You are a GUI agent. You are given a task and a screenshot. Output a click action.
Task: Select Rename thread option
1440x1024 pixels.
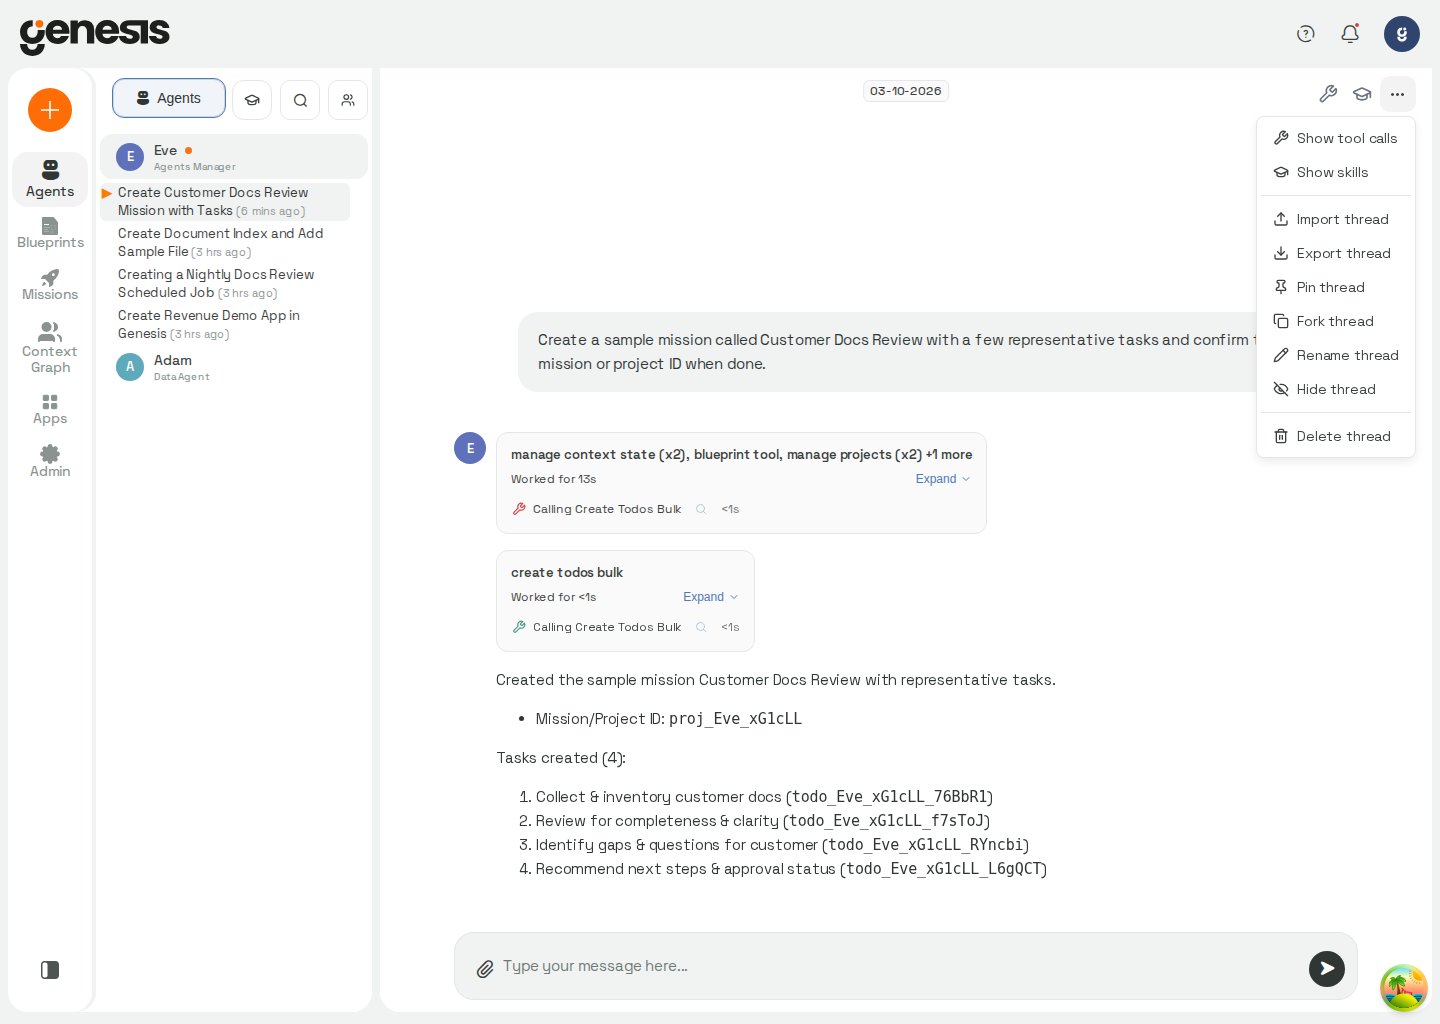(1335, 355)
